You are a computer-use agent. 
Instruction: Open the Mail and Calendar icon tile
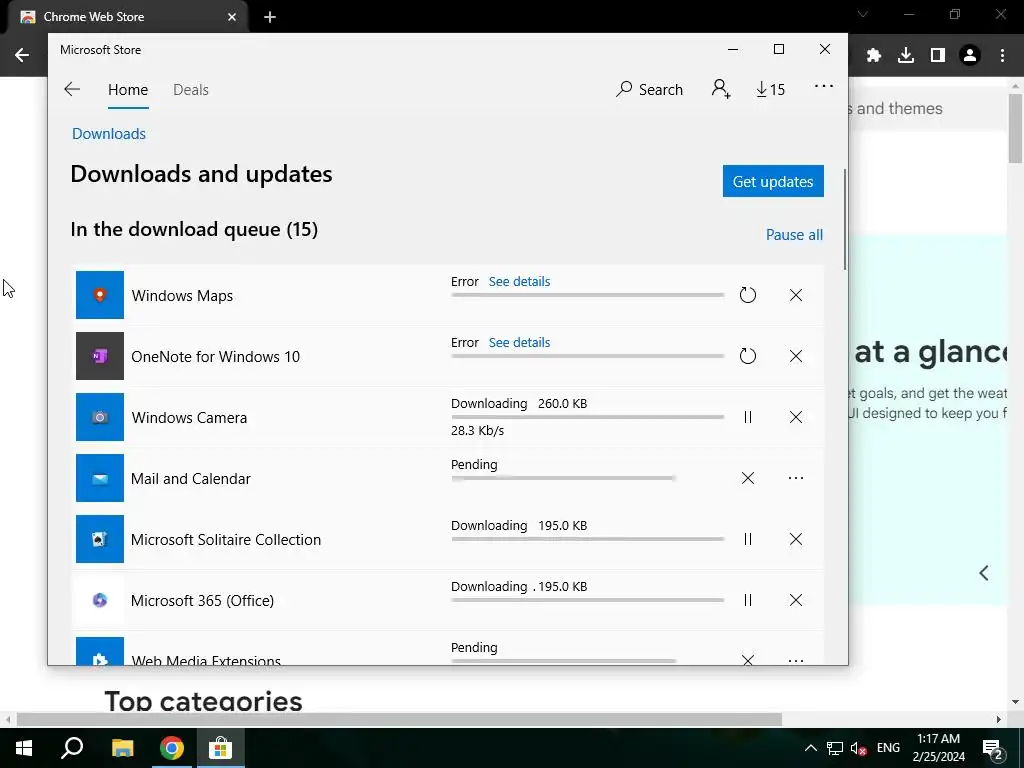click(100, 478)
